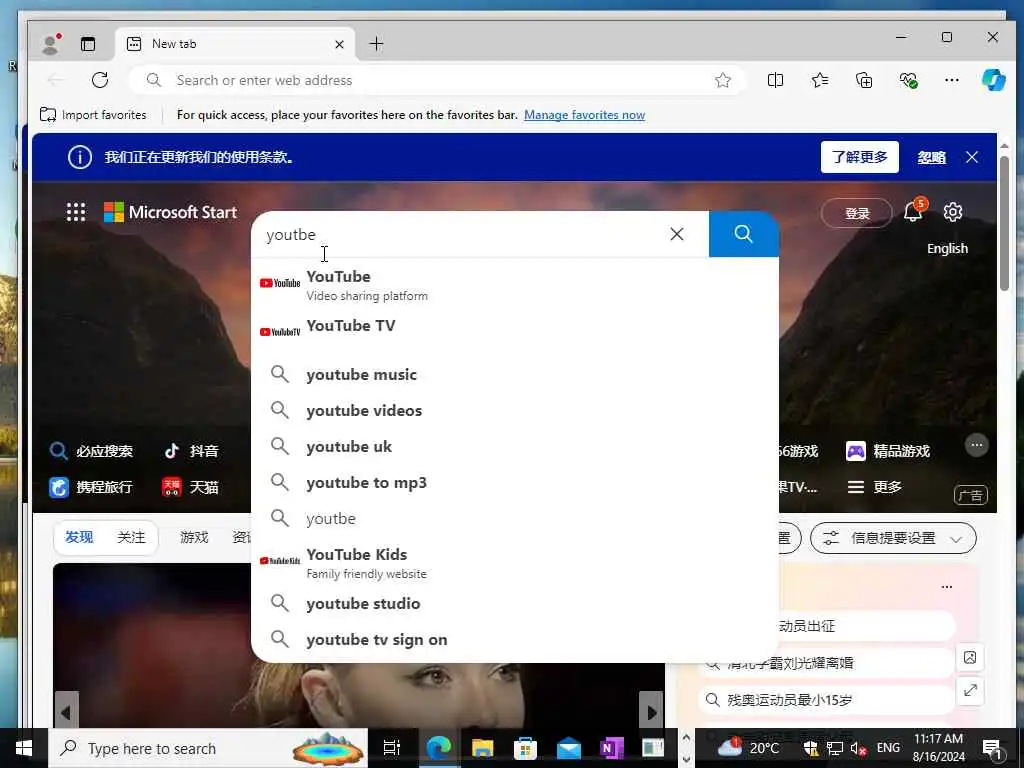This screenshot has height=768, width=1024.
Task: Open Edge profile icon
Action: pos(51,44)
